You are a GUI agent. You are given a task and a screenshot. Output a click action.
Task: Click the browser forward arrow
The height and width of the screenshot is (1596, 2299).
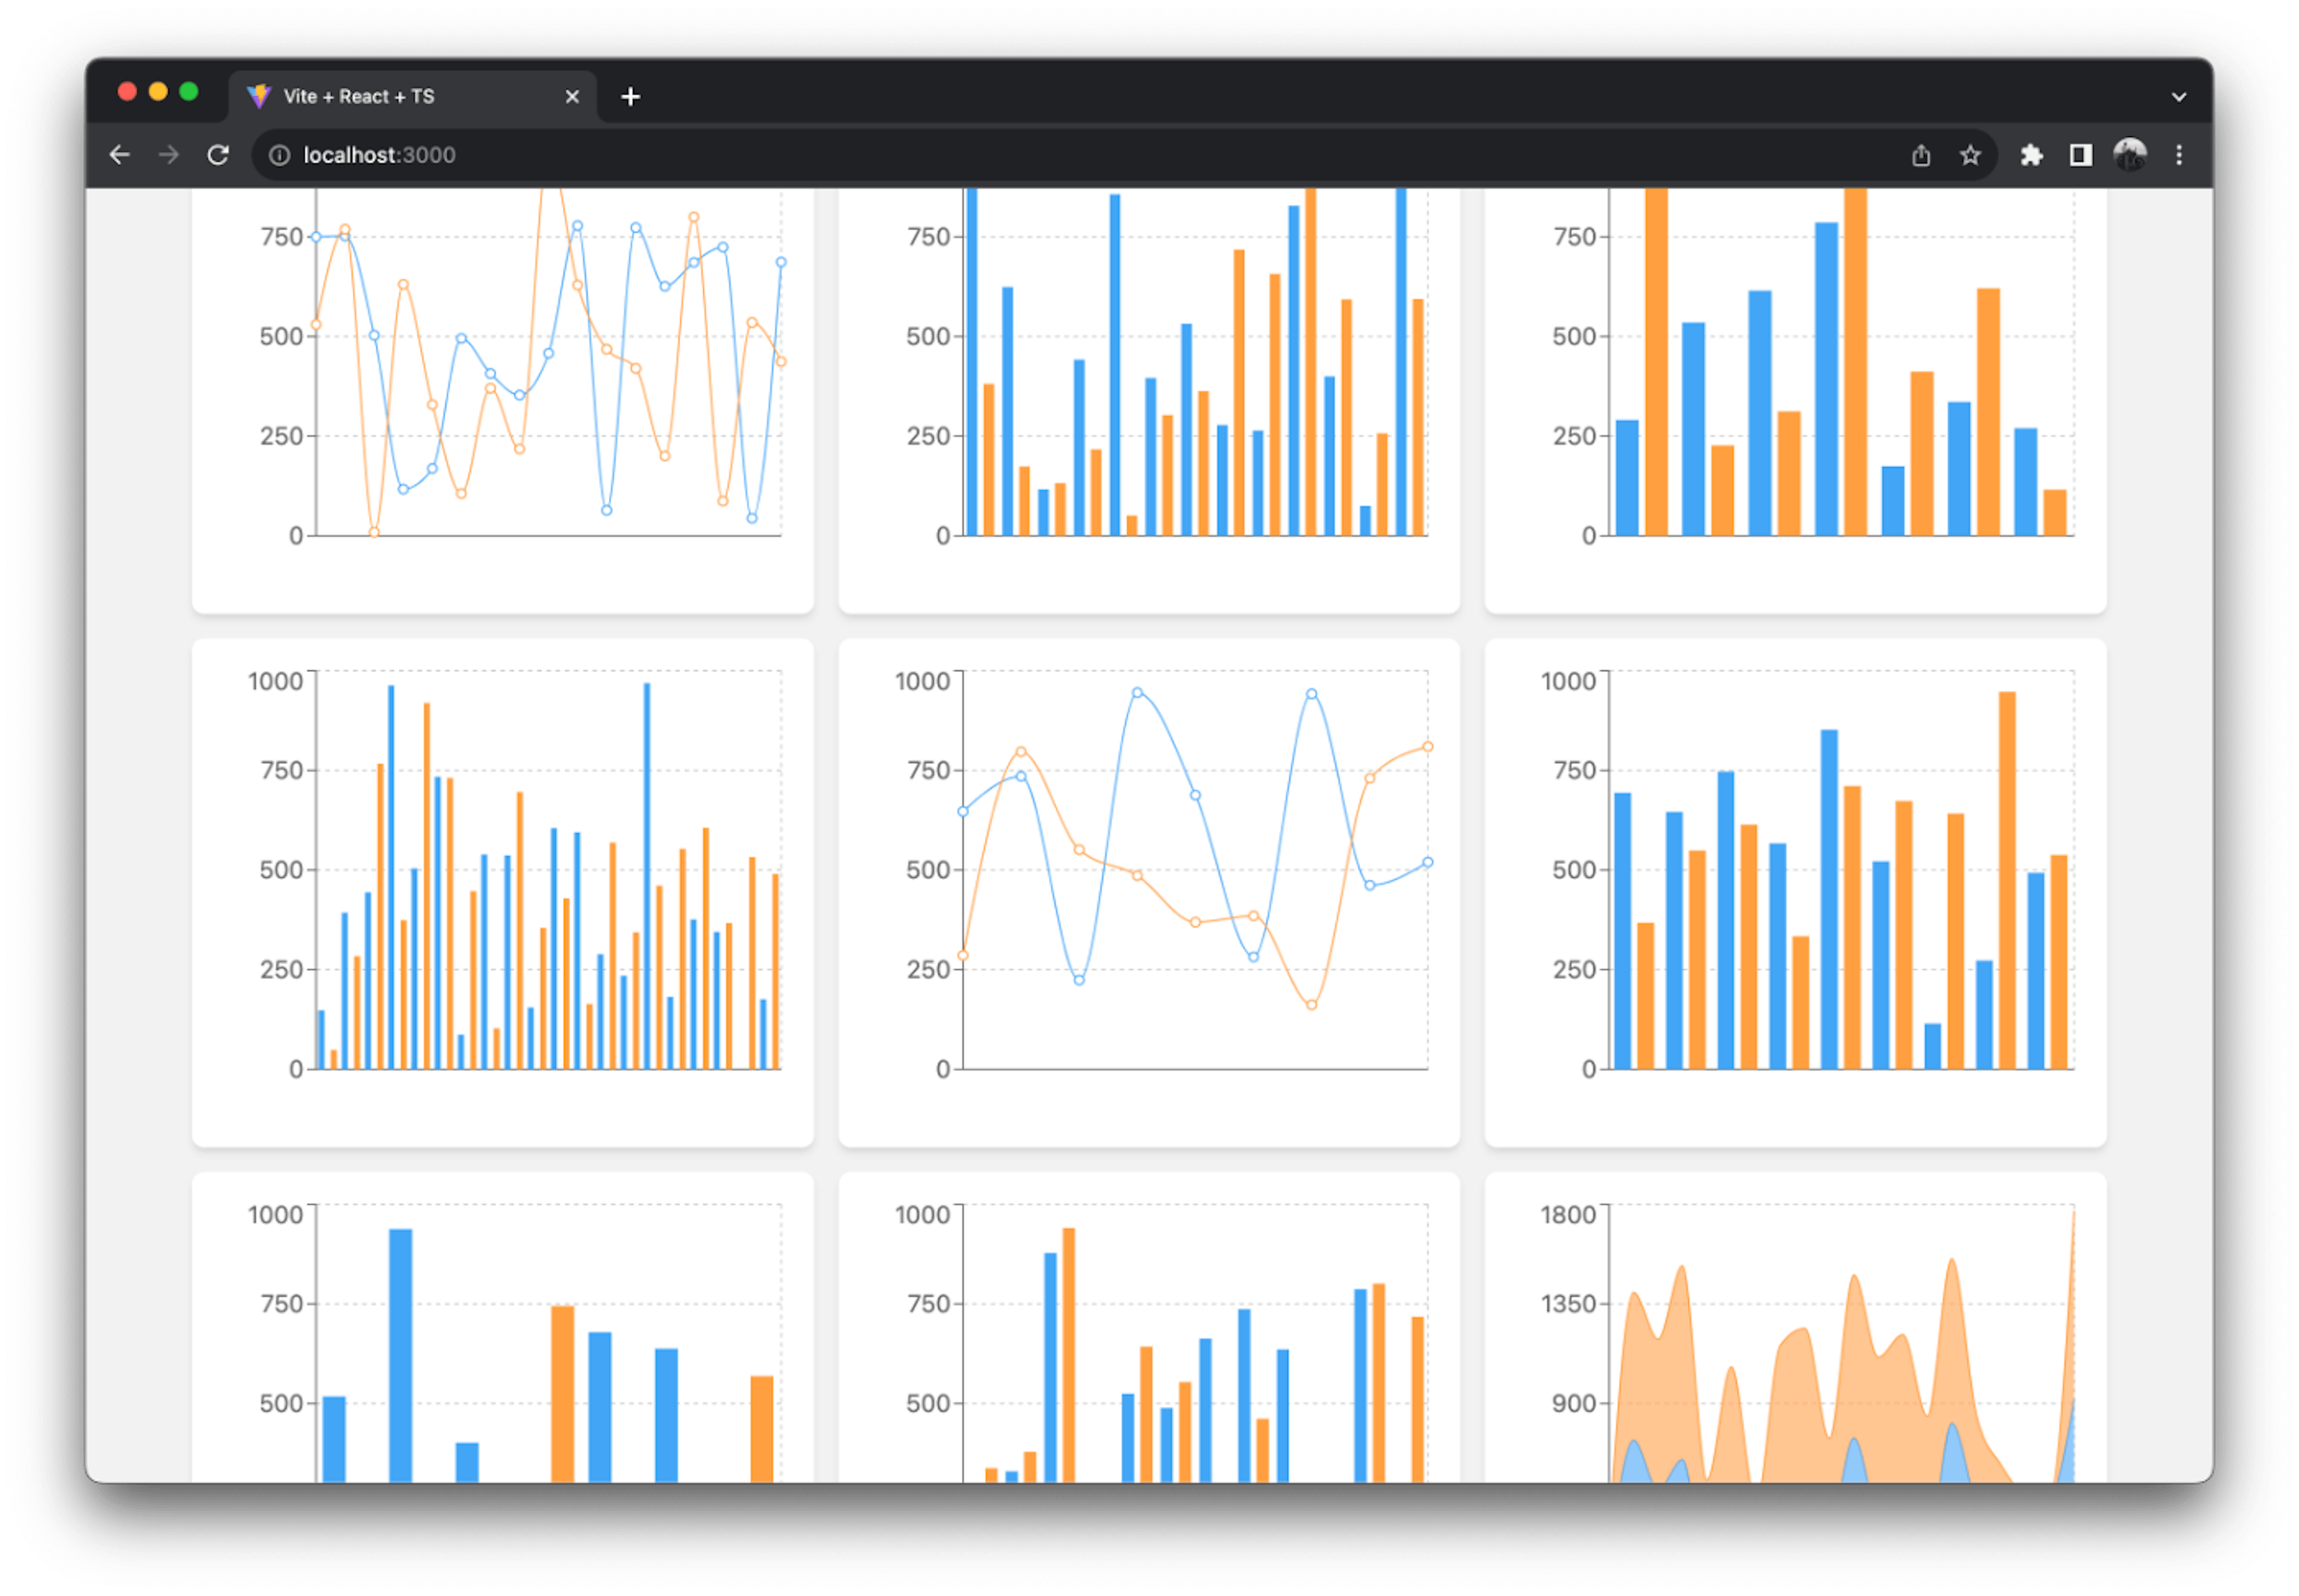click(x=169, y=155)
